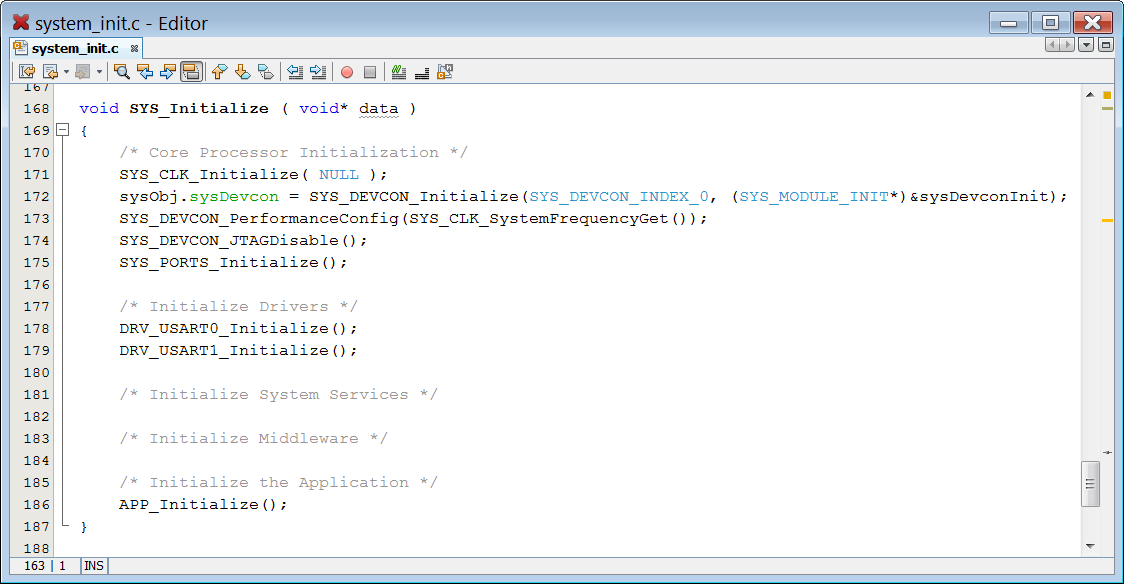Open the back-navigation history dropdown
The image size is (1124, 584).
pyautogui.click(x=66, y=71)
